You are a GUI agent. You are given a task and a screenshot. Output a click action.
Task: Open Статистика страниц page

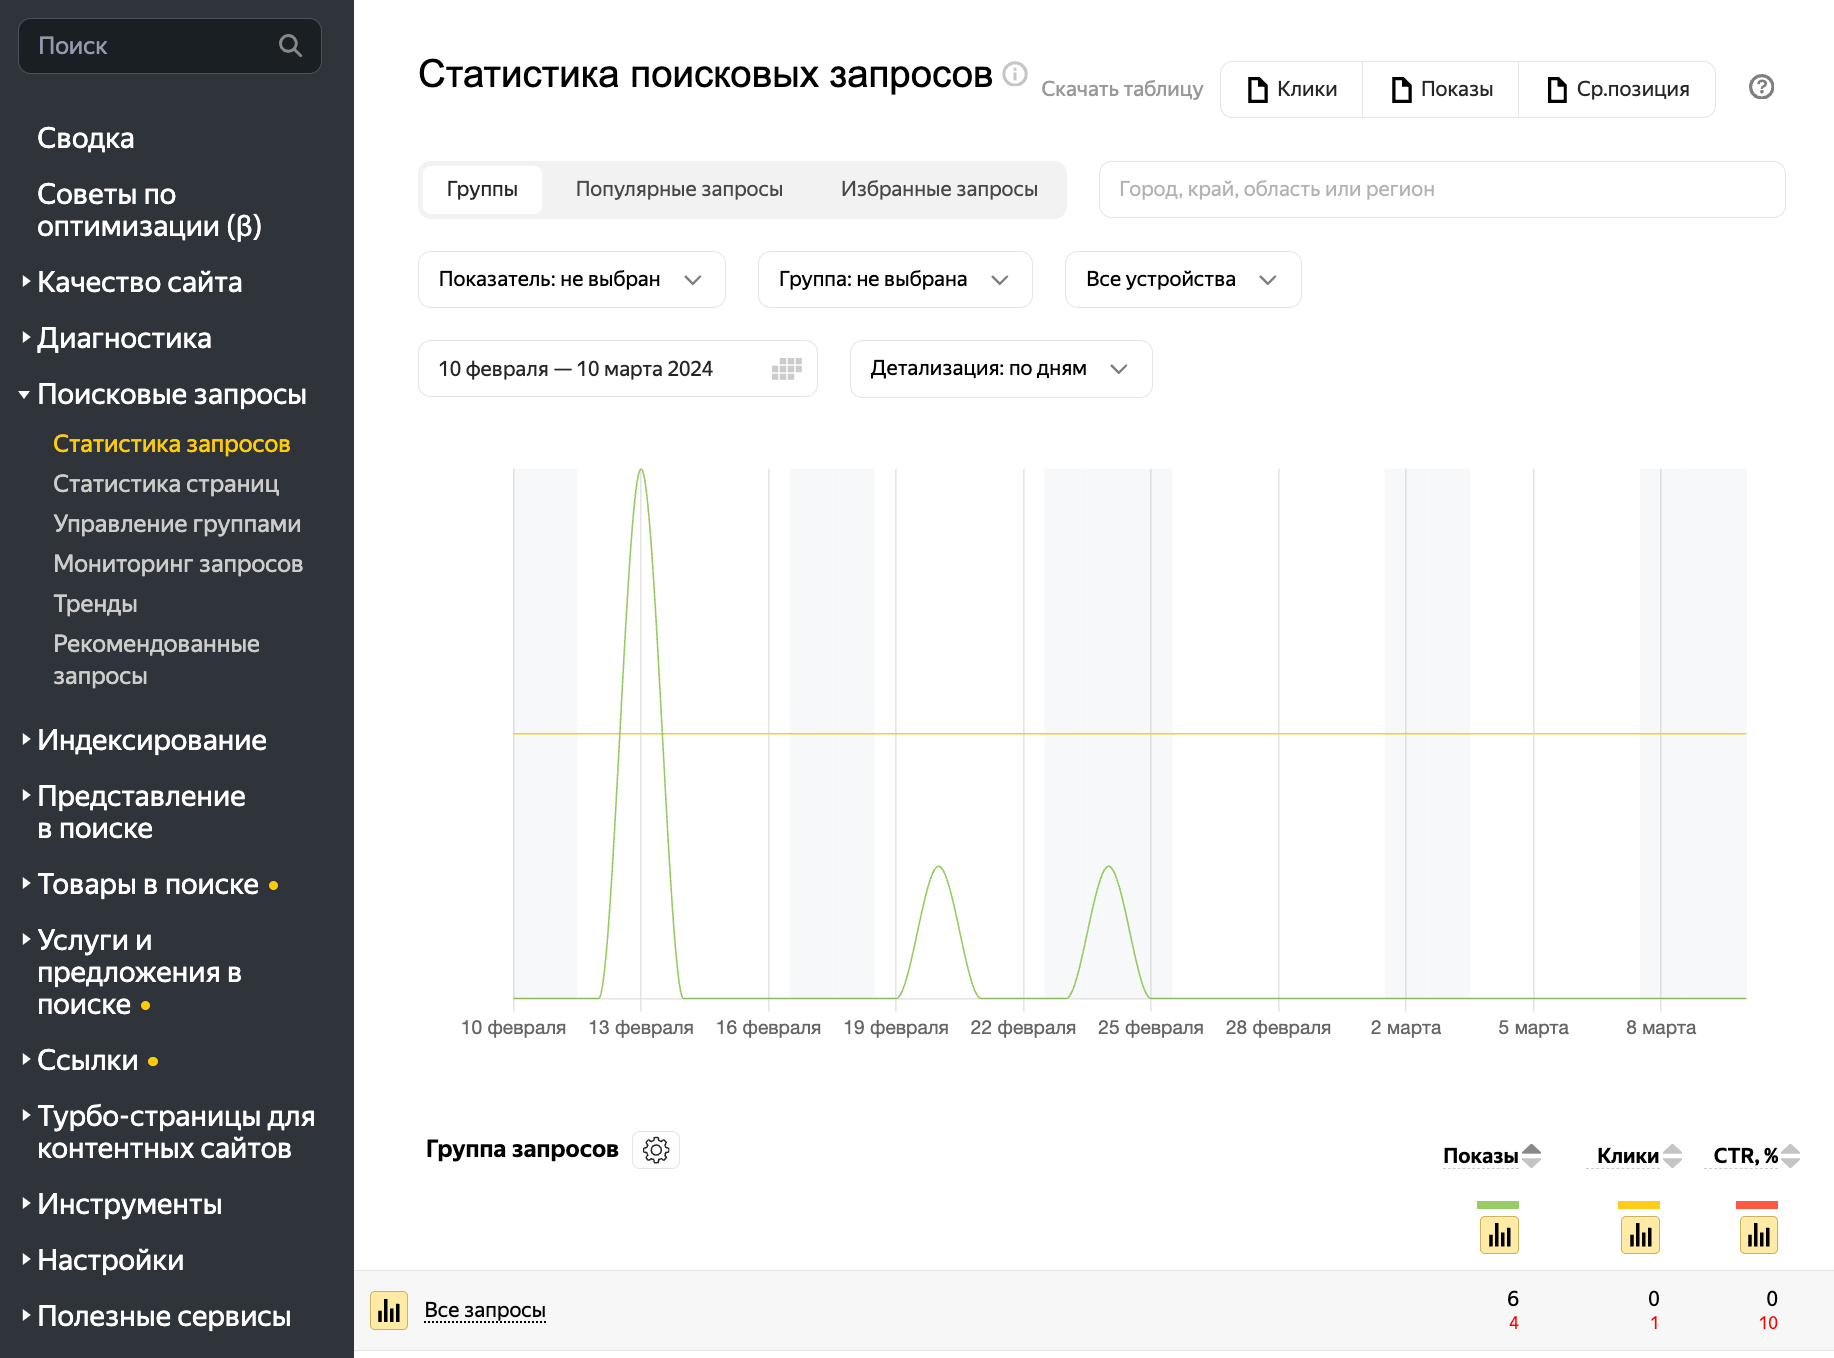(x=166, y=484)
